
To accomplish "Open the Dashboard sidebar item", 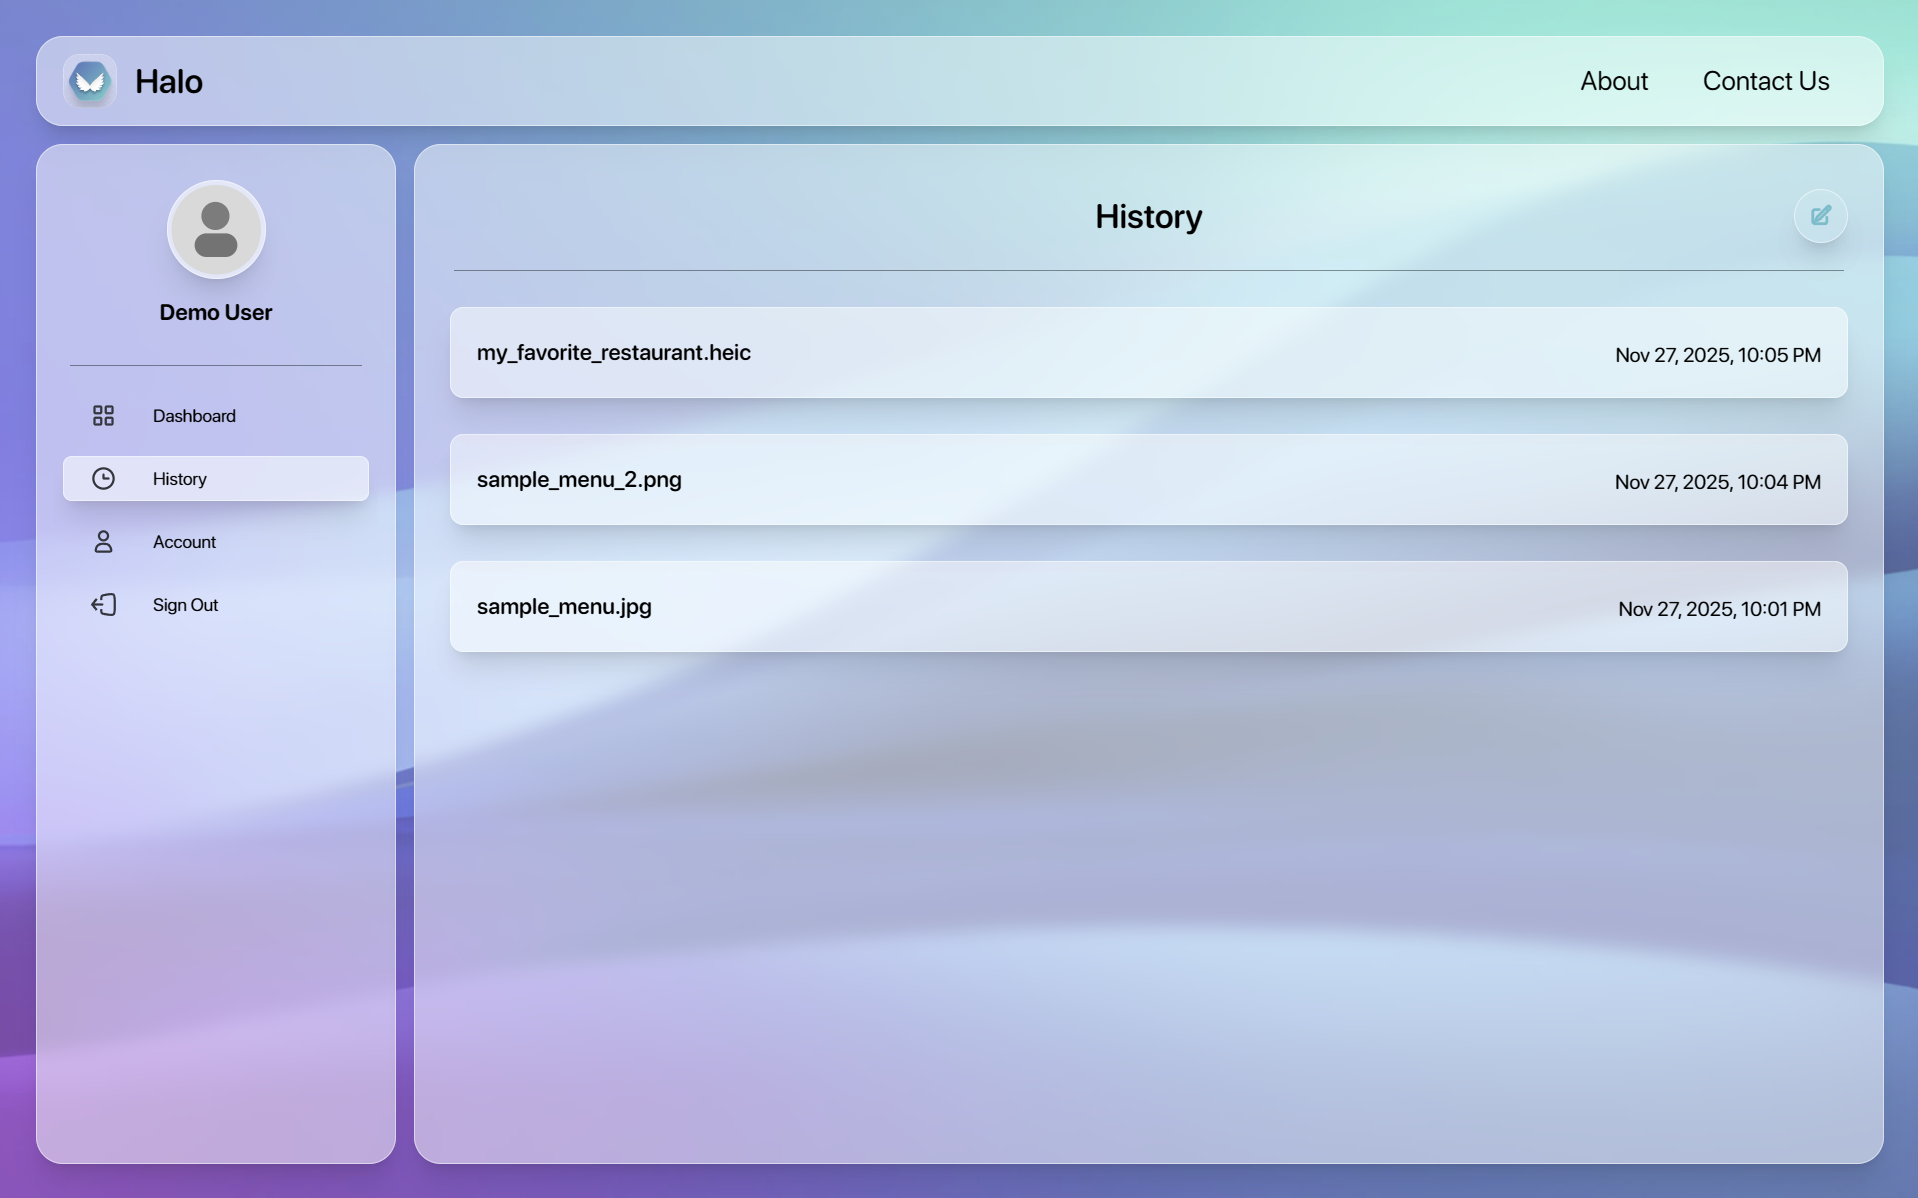I will pyautogui.click(x=216, y=416).
